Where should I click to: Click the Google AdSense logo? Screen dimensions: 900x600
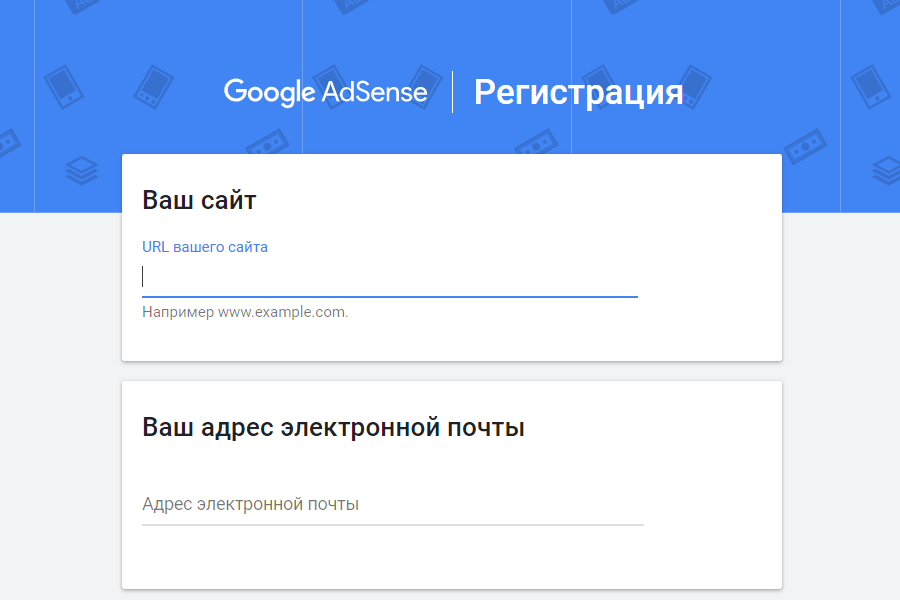tap(325, 92)
